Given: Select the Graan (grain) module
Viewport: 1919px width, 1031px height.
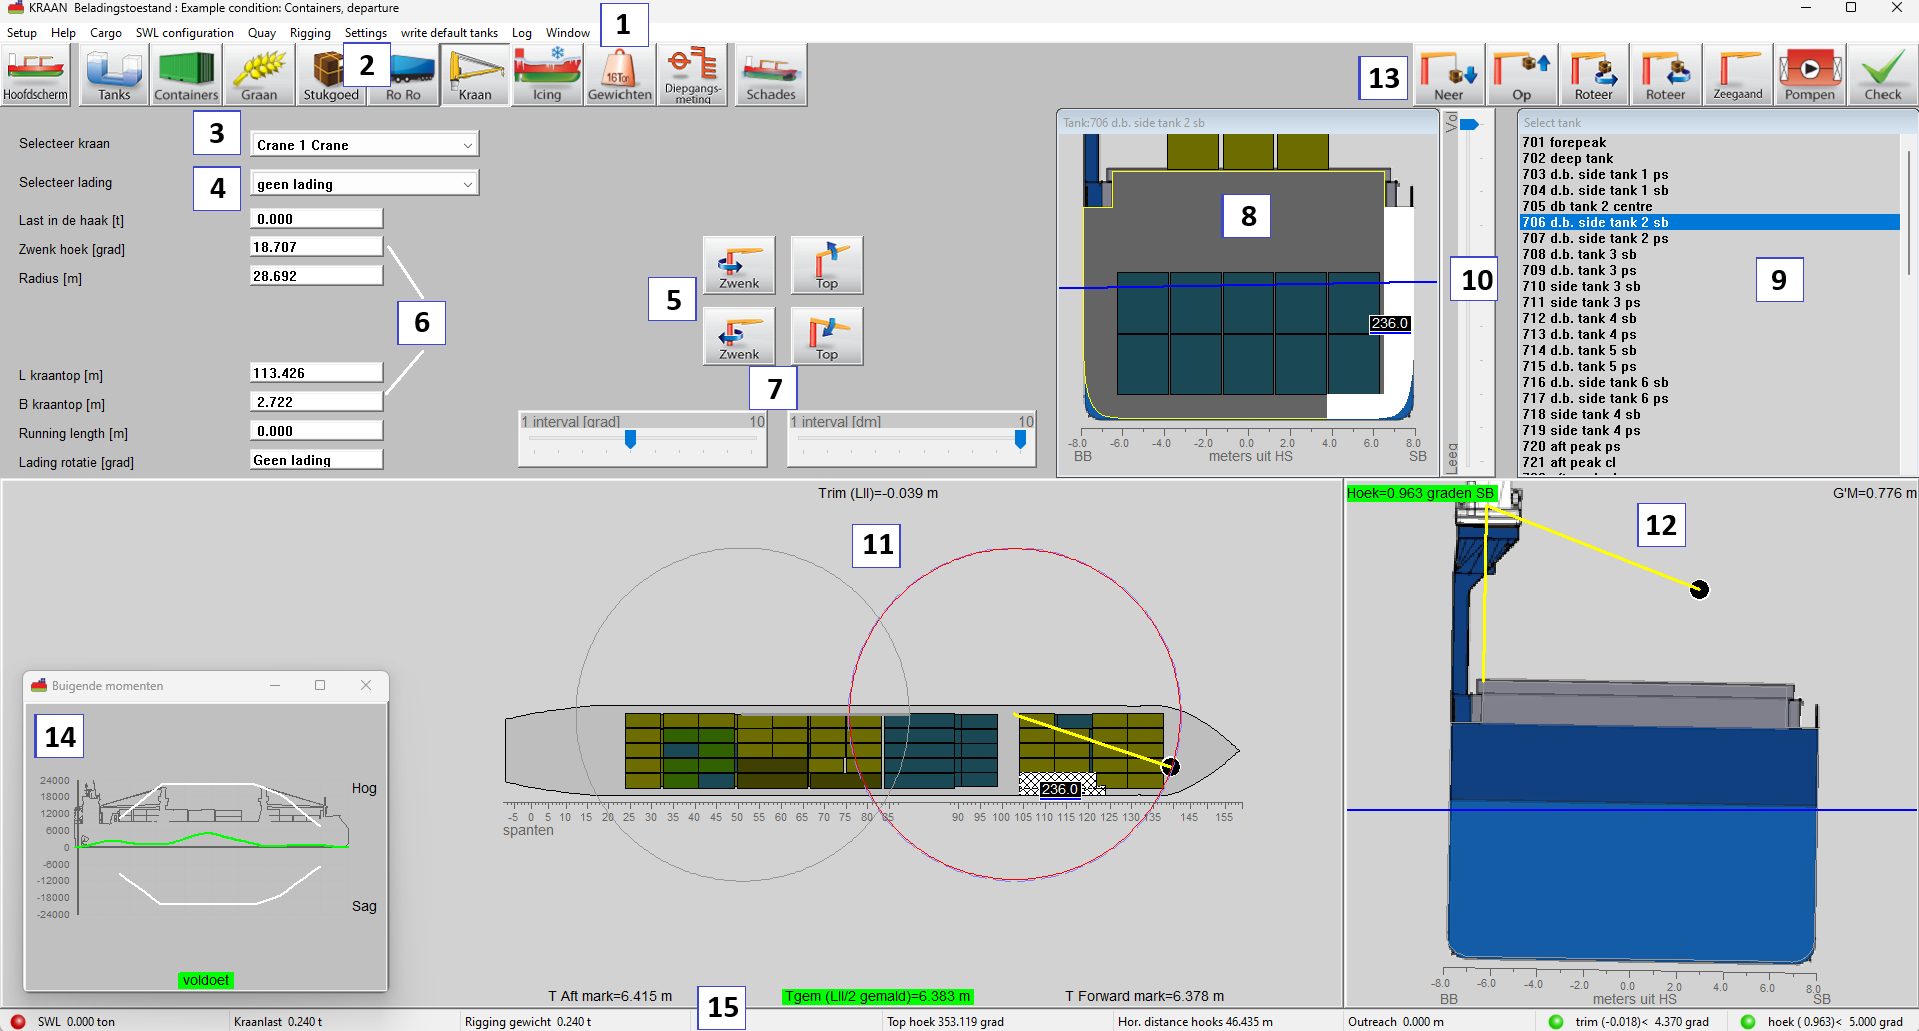Looking at the screenshot, I should point(258,75).
